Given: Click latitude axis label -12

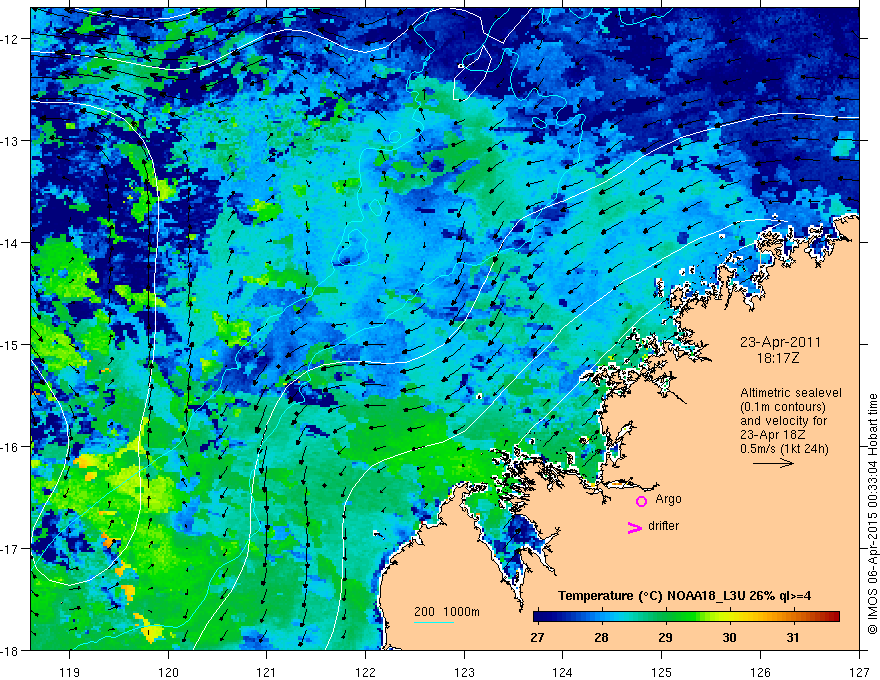Looking at the screenshot, I should tap(10, 39).
